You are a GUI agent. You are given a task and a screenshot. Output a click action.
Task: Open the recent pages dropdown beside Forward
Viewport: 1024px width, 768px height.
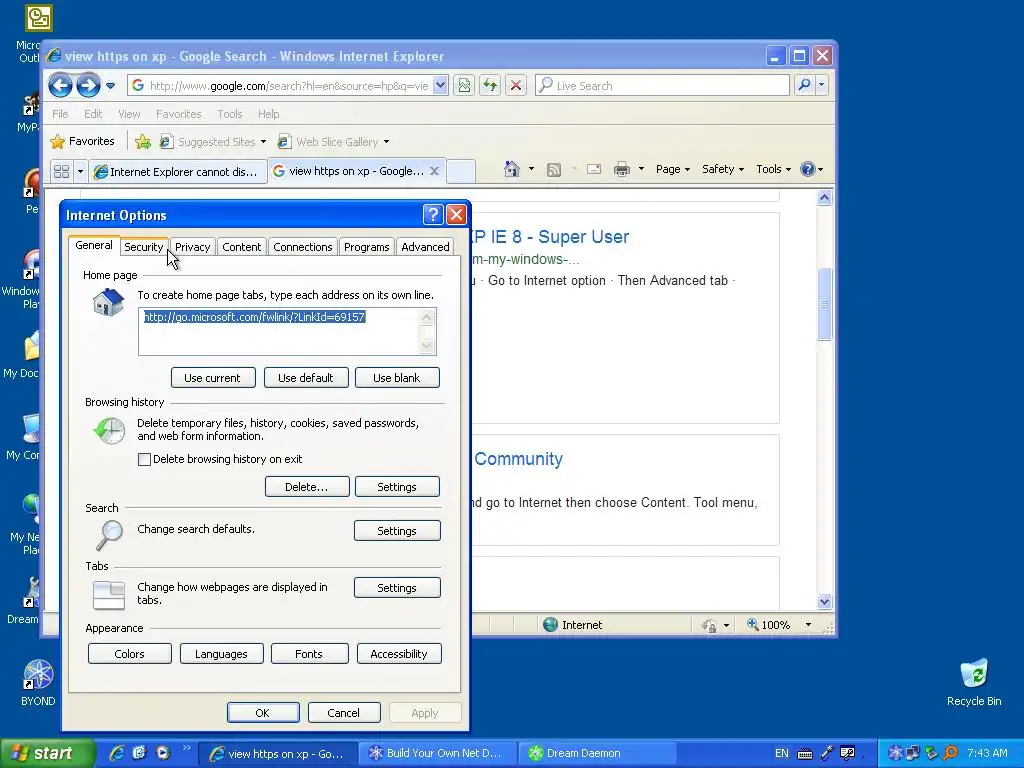pos(110,86)
